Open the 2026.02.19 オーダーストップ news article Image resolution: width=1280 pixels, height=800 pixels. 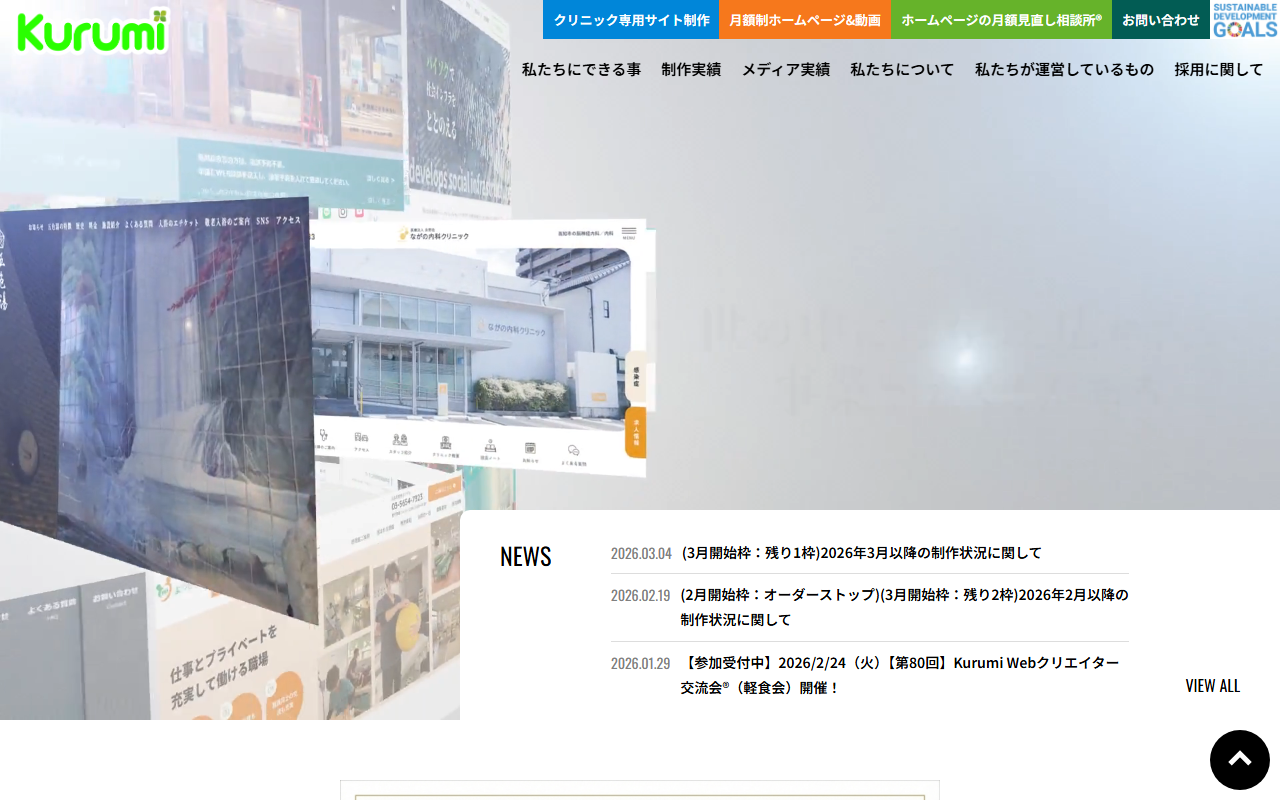[x=904, y=607]
